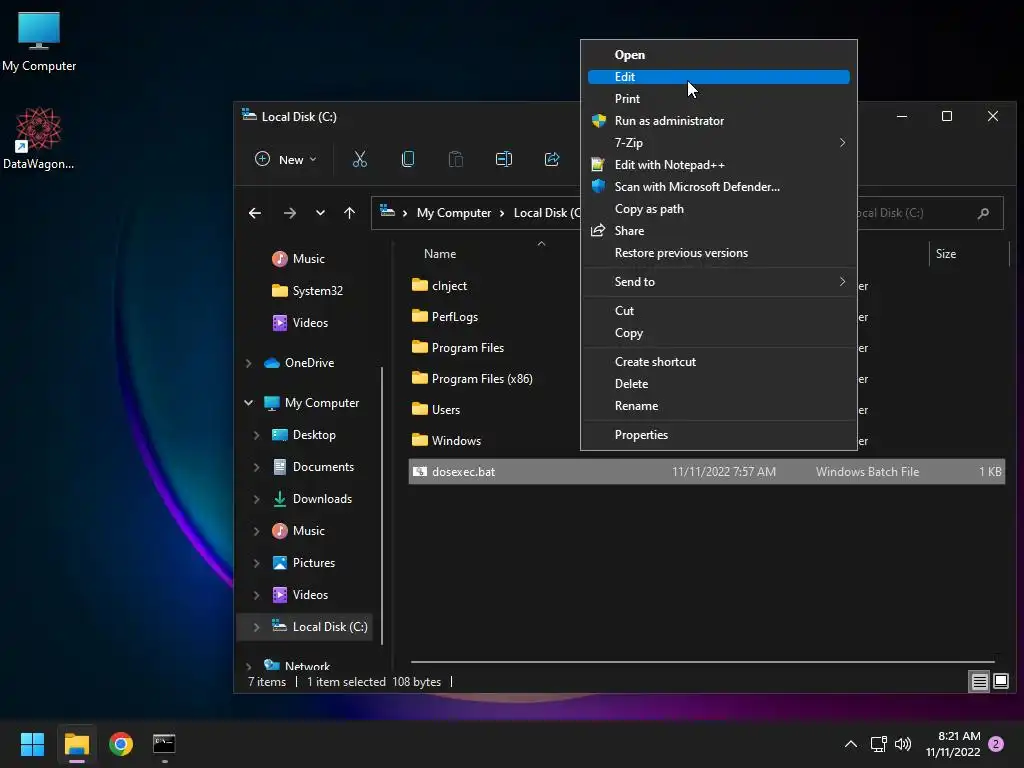The height and width of the screenshot is (768, 1024).
Task: Select Run as administrator
Action: pos(718,121)
